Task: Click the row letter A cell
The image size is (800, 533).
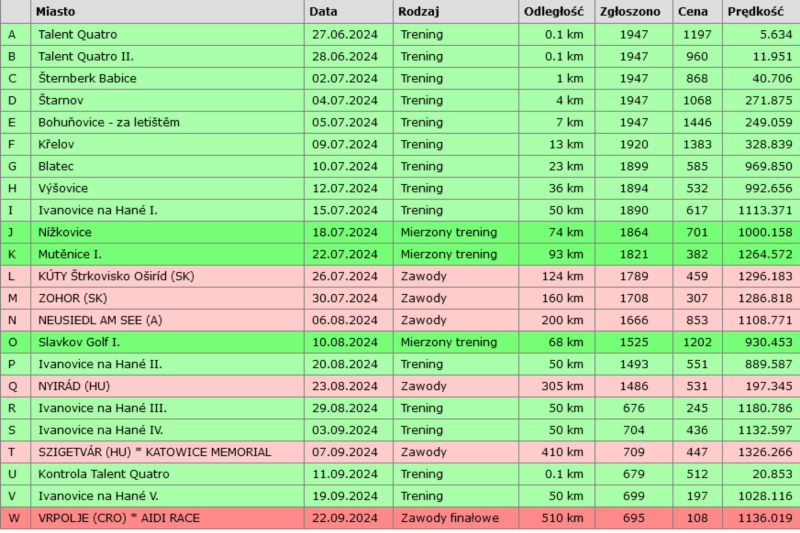Action: pos(12,34)
